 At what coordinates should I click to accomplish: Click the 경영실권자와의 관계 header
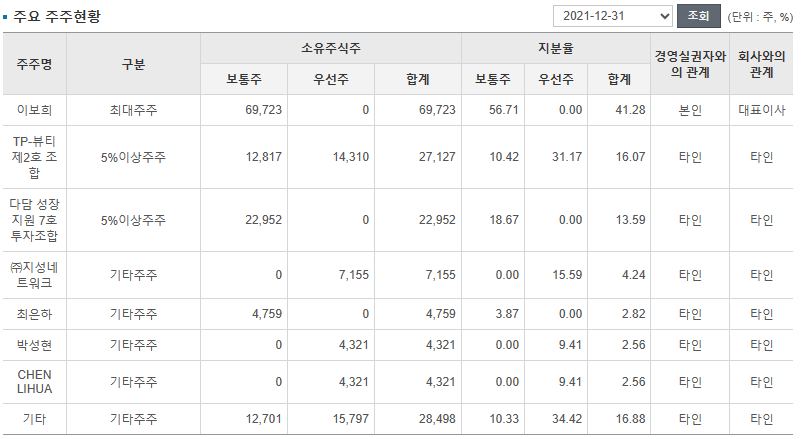point(690,64)
